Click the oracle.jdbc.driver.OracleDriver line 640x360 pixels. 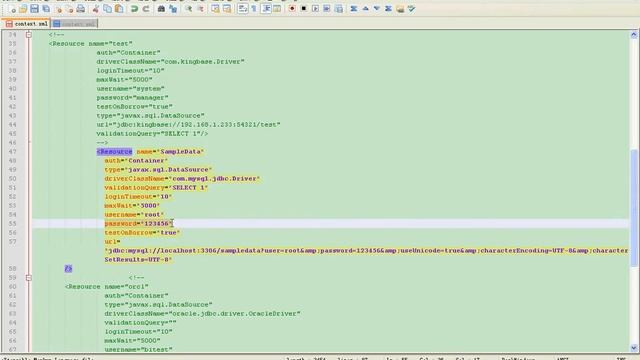(x=202, y=313)
